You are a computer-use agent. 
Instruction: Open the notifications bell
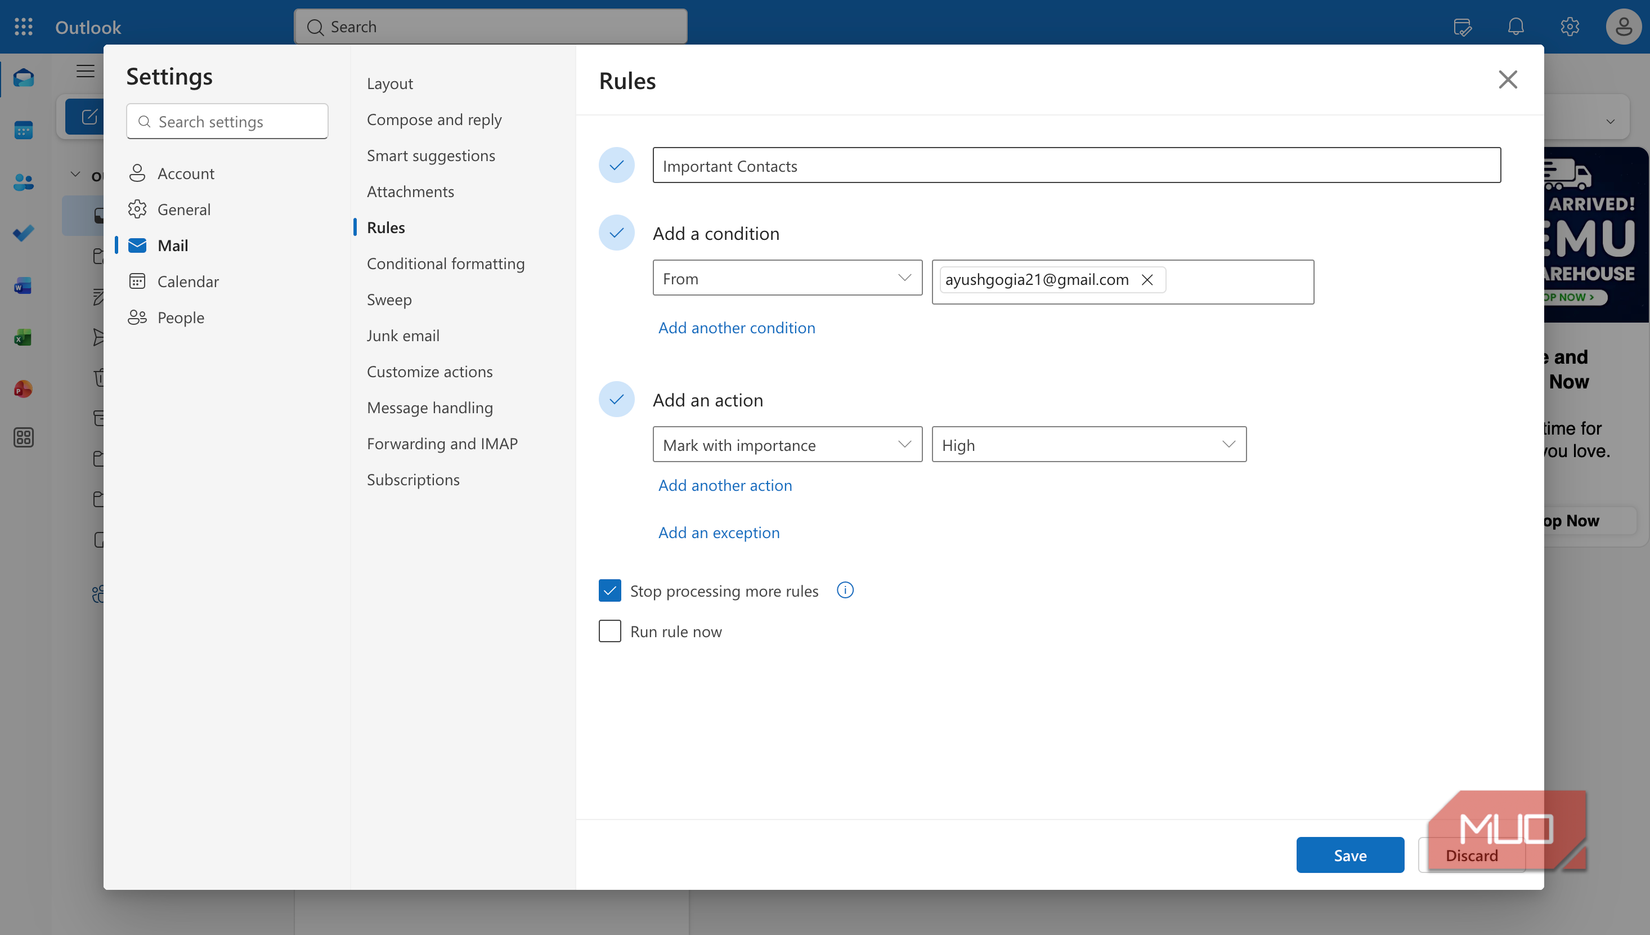click(1515, 26)
